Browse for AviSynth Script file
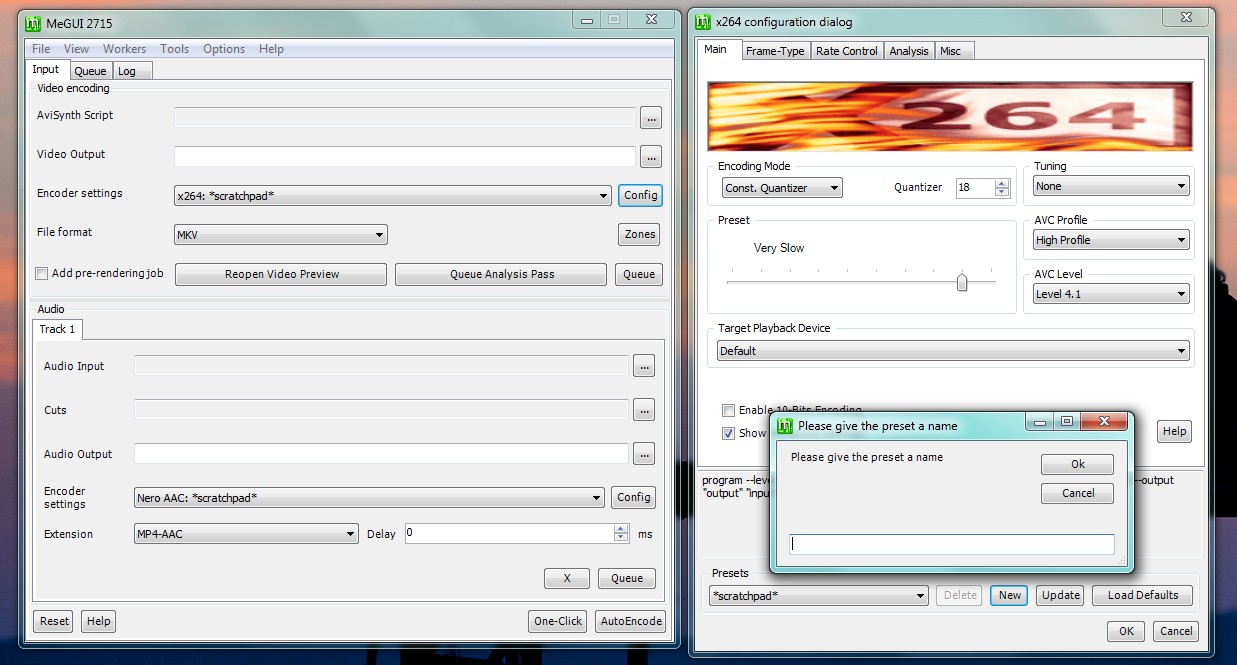 651,118
